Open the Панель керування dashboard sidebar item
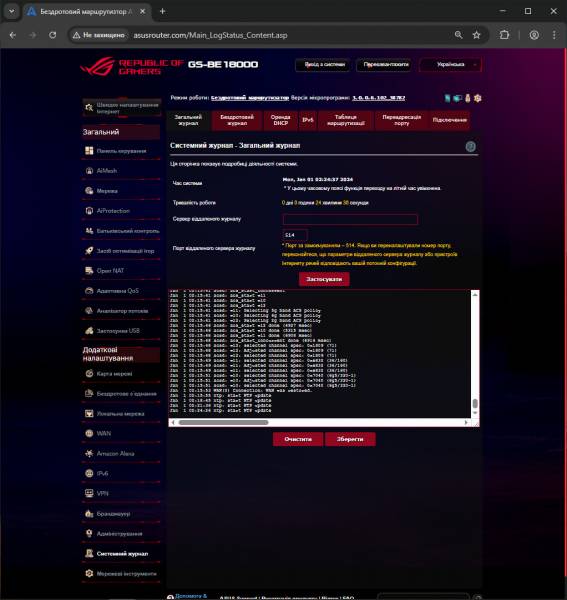This screenshot has height=600, width=567. 121,151
